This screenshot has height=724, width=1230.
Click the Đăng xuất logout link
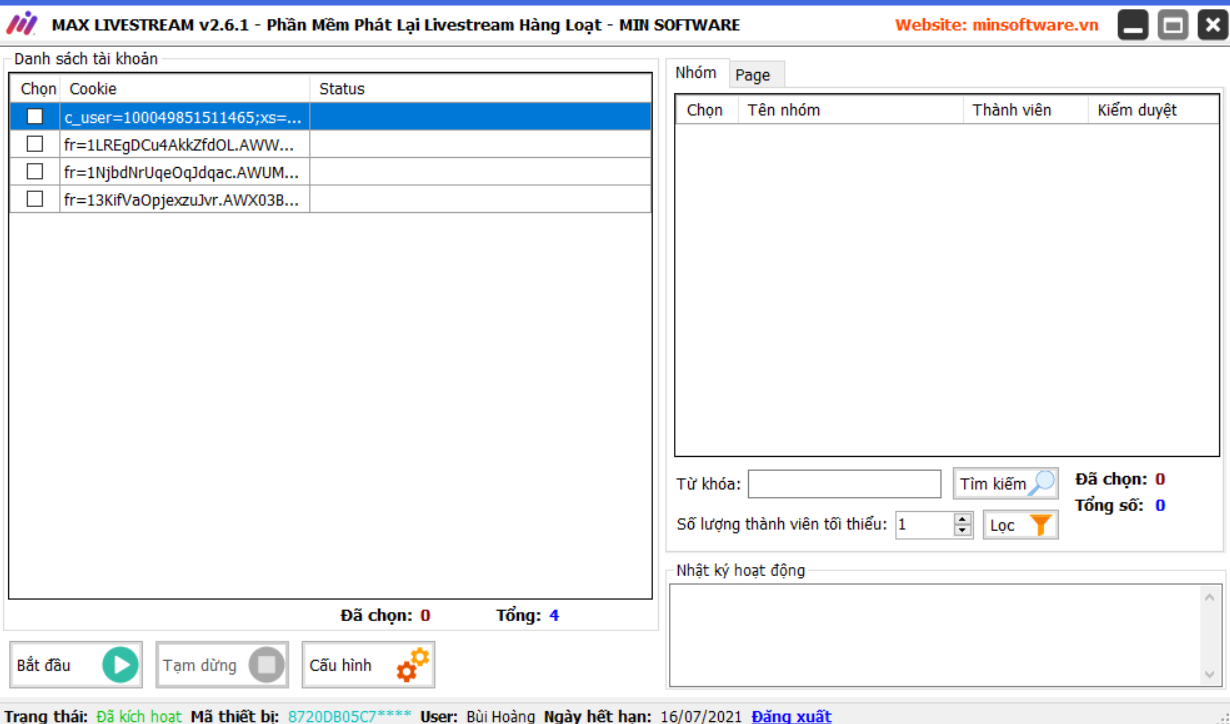coord(791,716)
